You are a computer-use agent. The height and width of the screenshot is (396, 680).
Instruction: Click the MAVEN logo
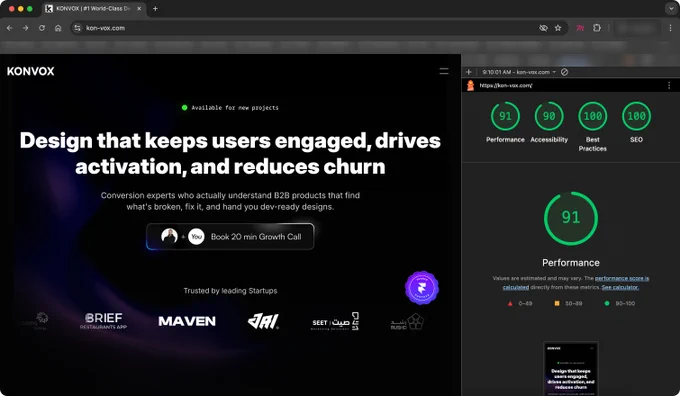tap(187, 321)
